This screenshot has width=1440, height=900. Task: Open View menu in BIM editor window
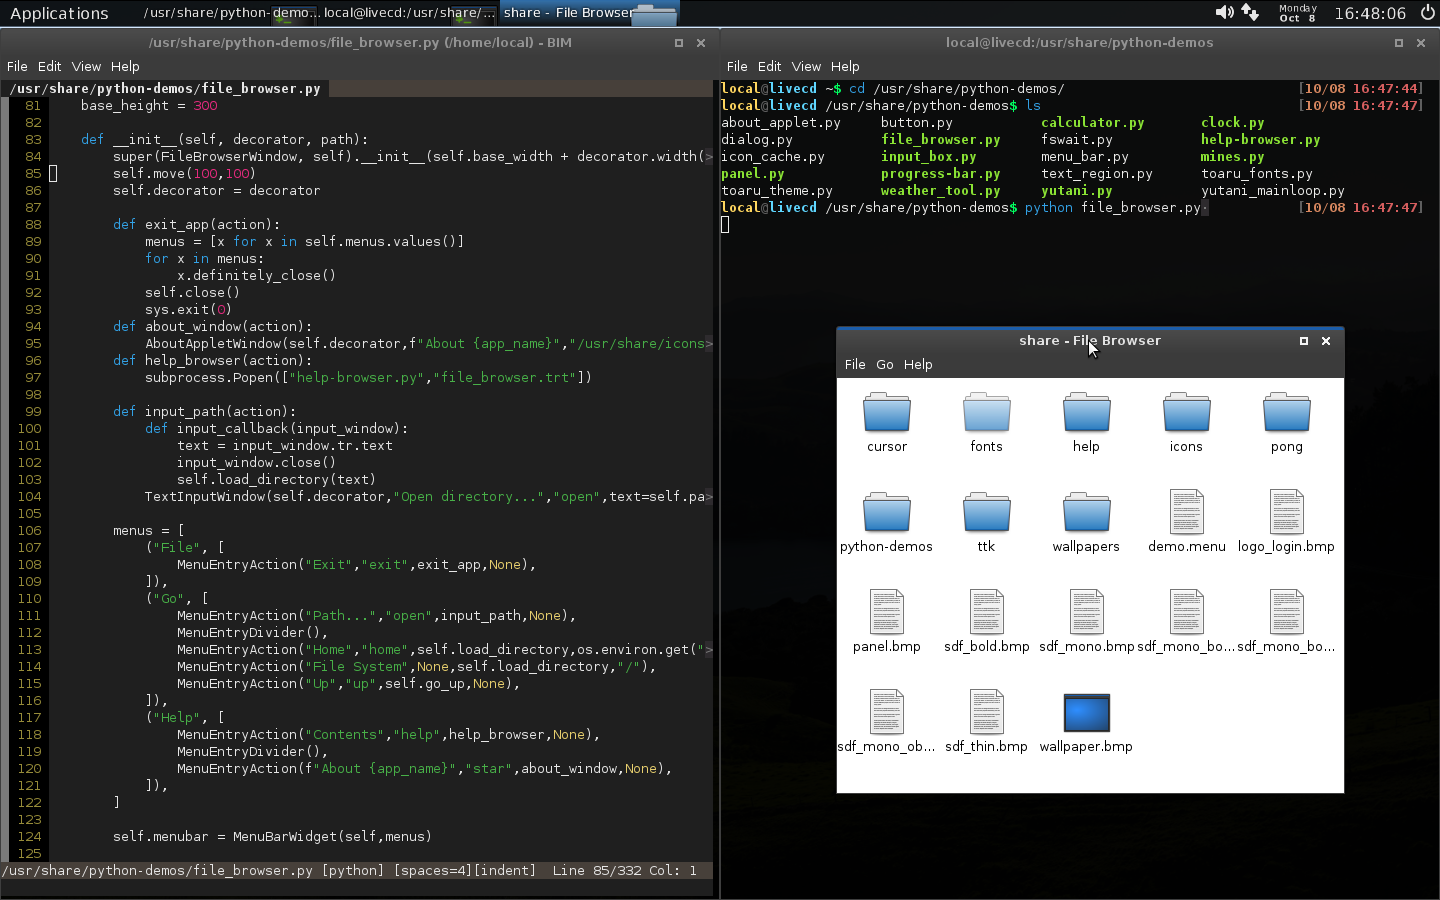86,66
